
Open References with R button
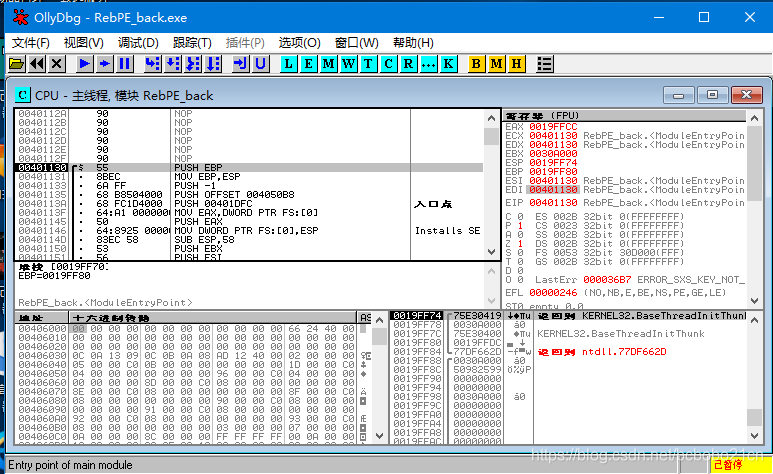point(408,64)
